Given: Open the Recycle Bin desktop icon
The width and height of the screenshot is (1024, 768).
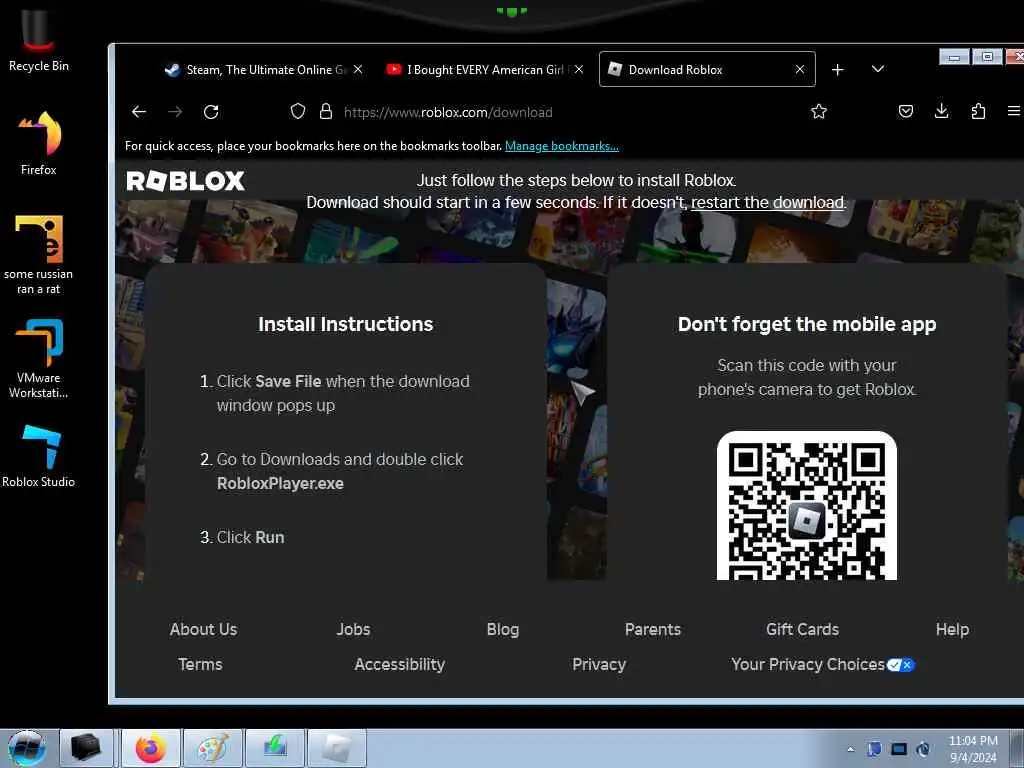Looking at the screenshot, I should [x=39, y=40].
